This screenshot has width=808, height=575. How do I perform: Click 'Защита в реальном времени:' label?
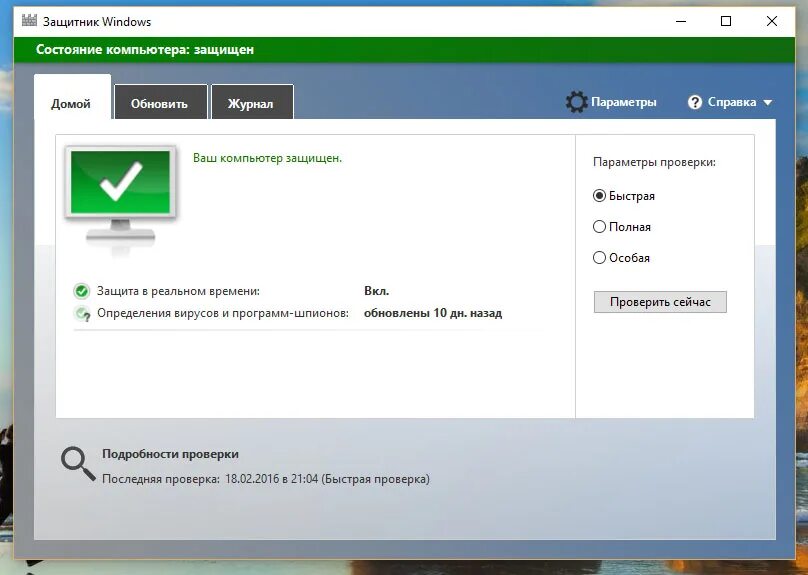click(178, 291)
